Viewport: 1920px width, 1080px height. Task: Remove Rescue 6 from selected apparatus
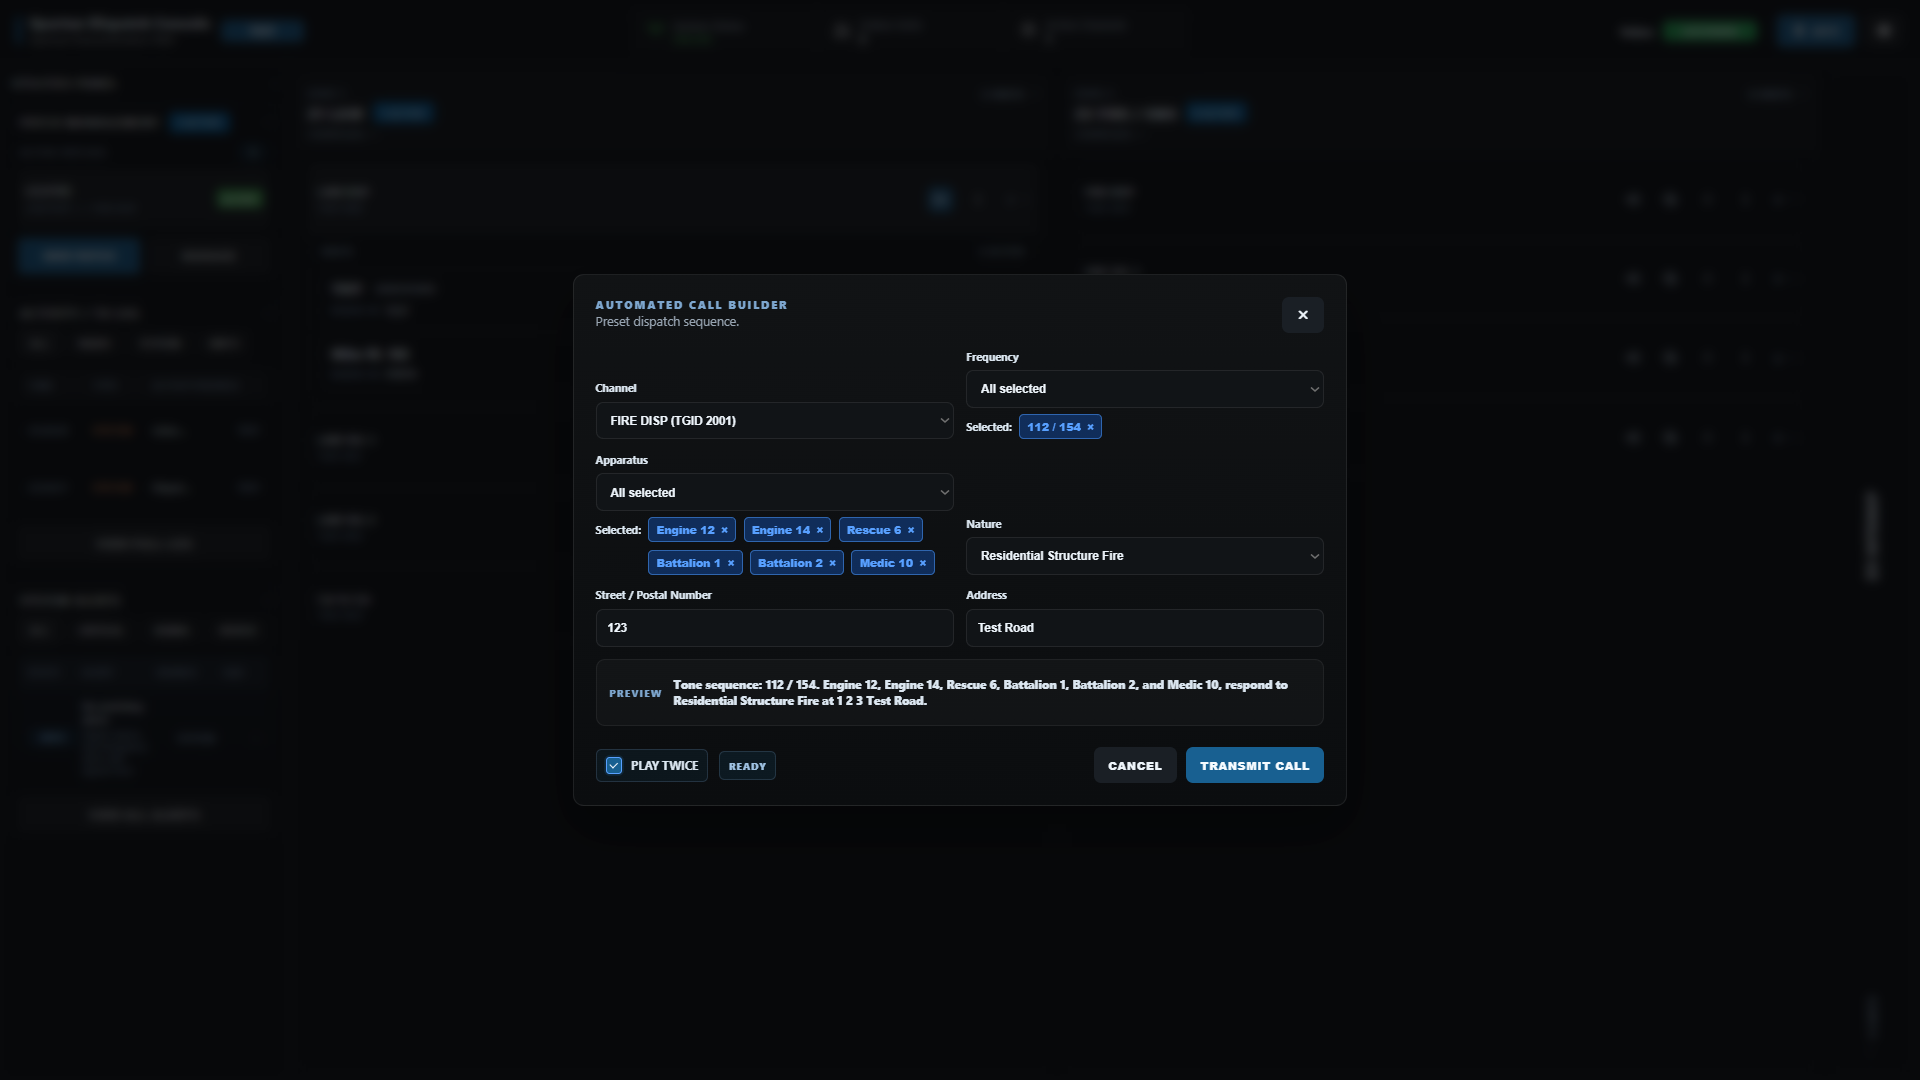coord(910,530)
